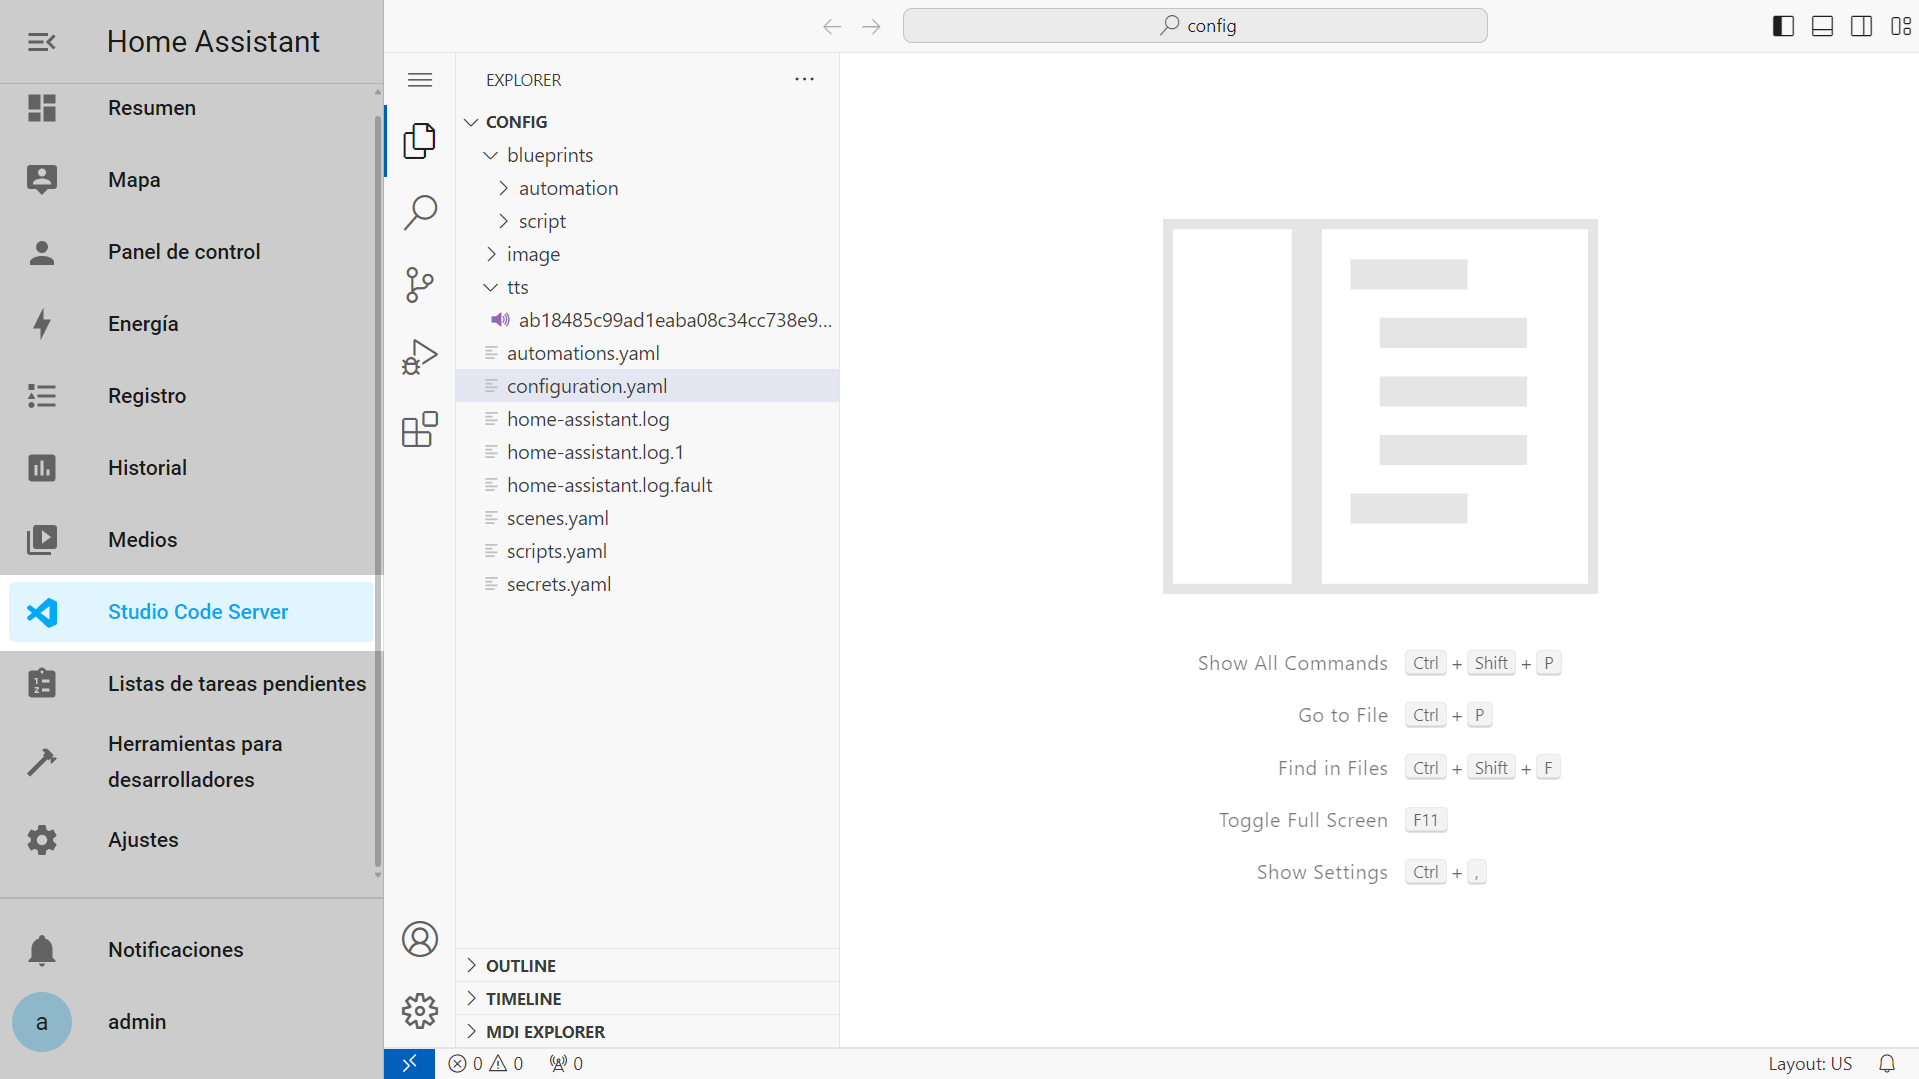Navigate back using the back arrow
Viewport: 1919px width, 1079px height.
click(x=831, y=26)
